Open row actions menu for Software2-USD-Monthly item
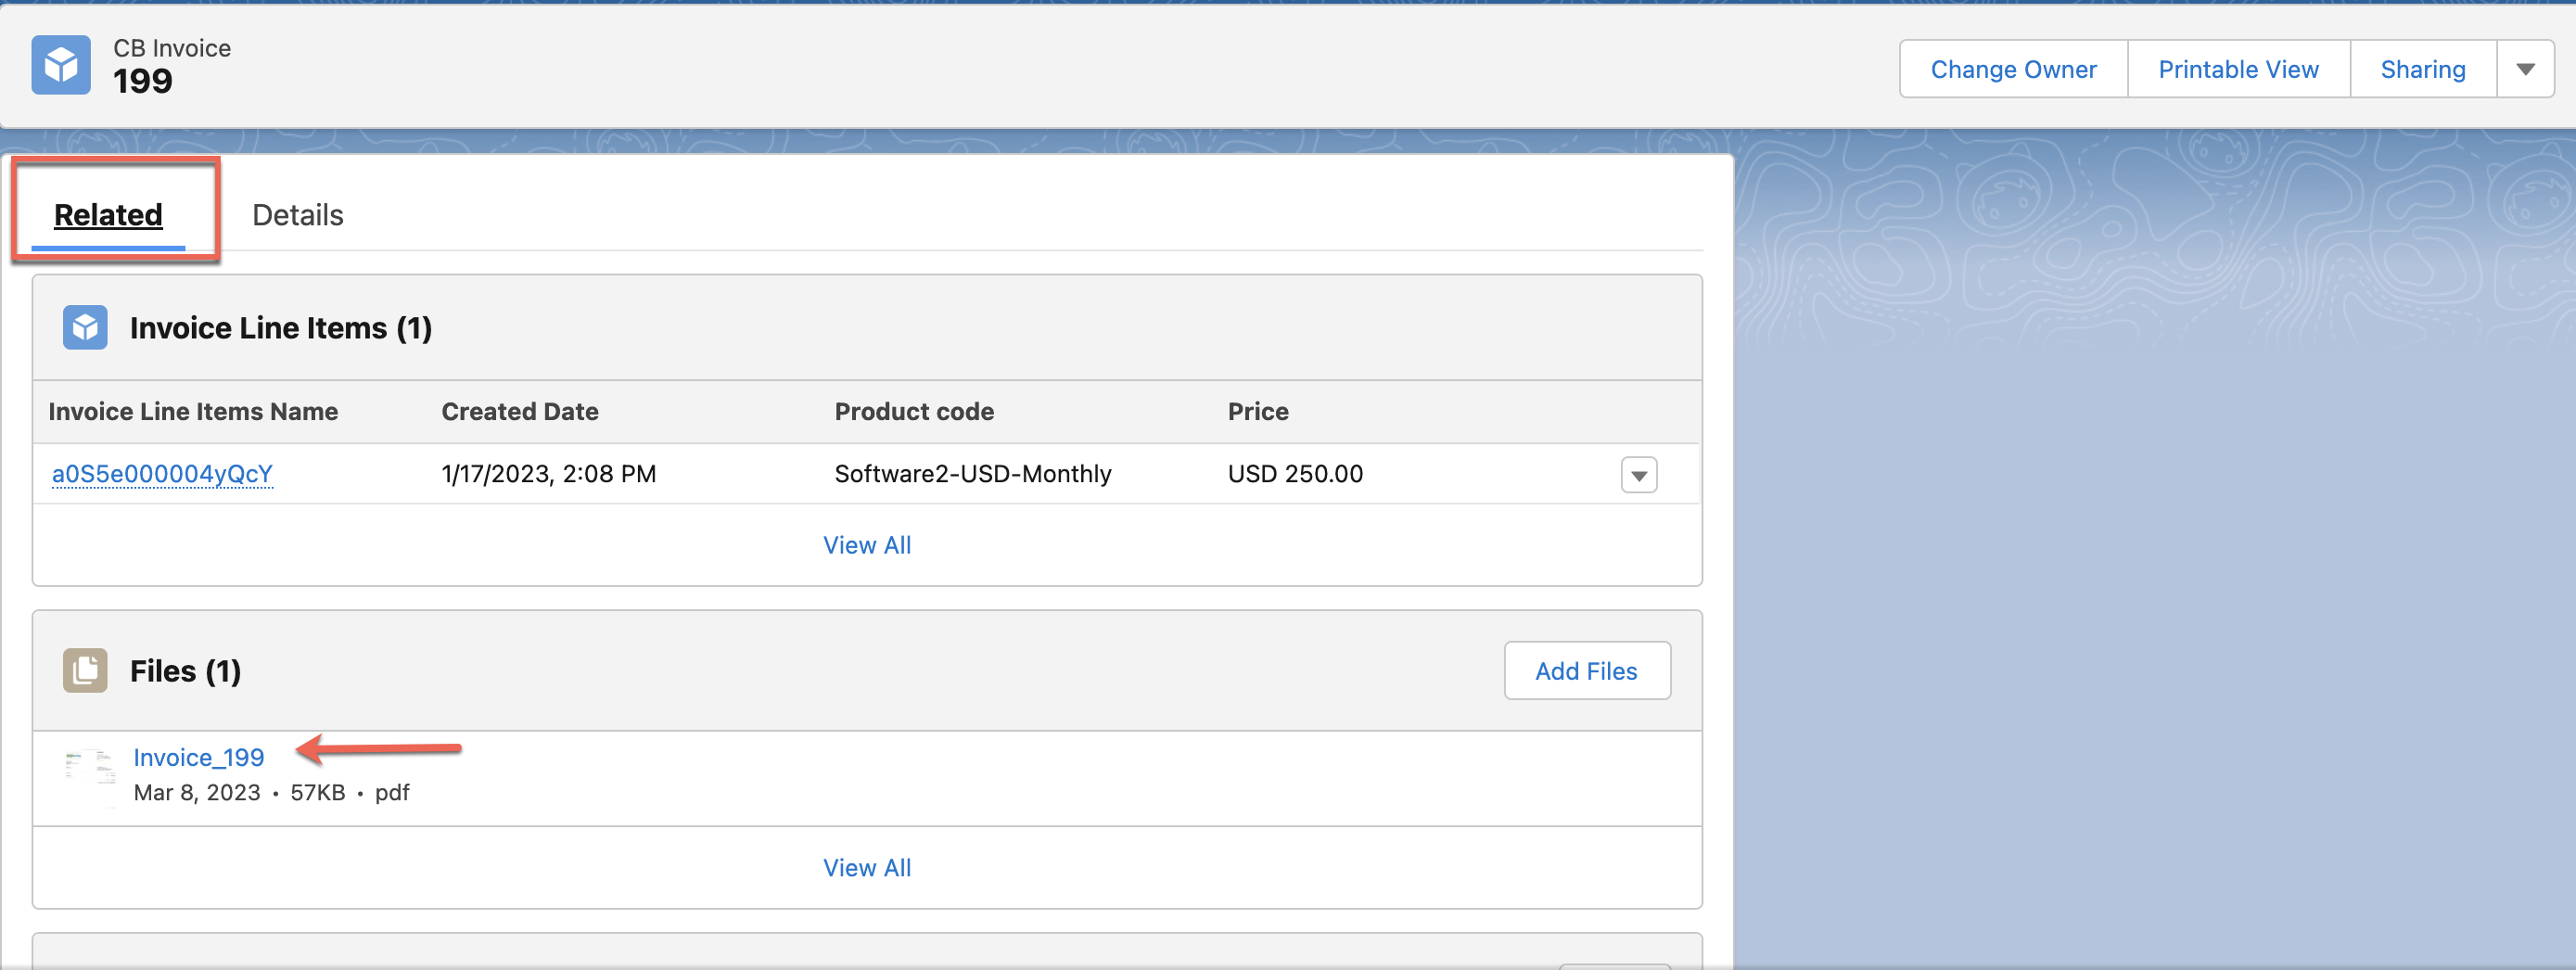The width and height of the screenshot is (2576, 970). (x=1638, y=475)
